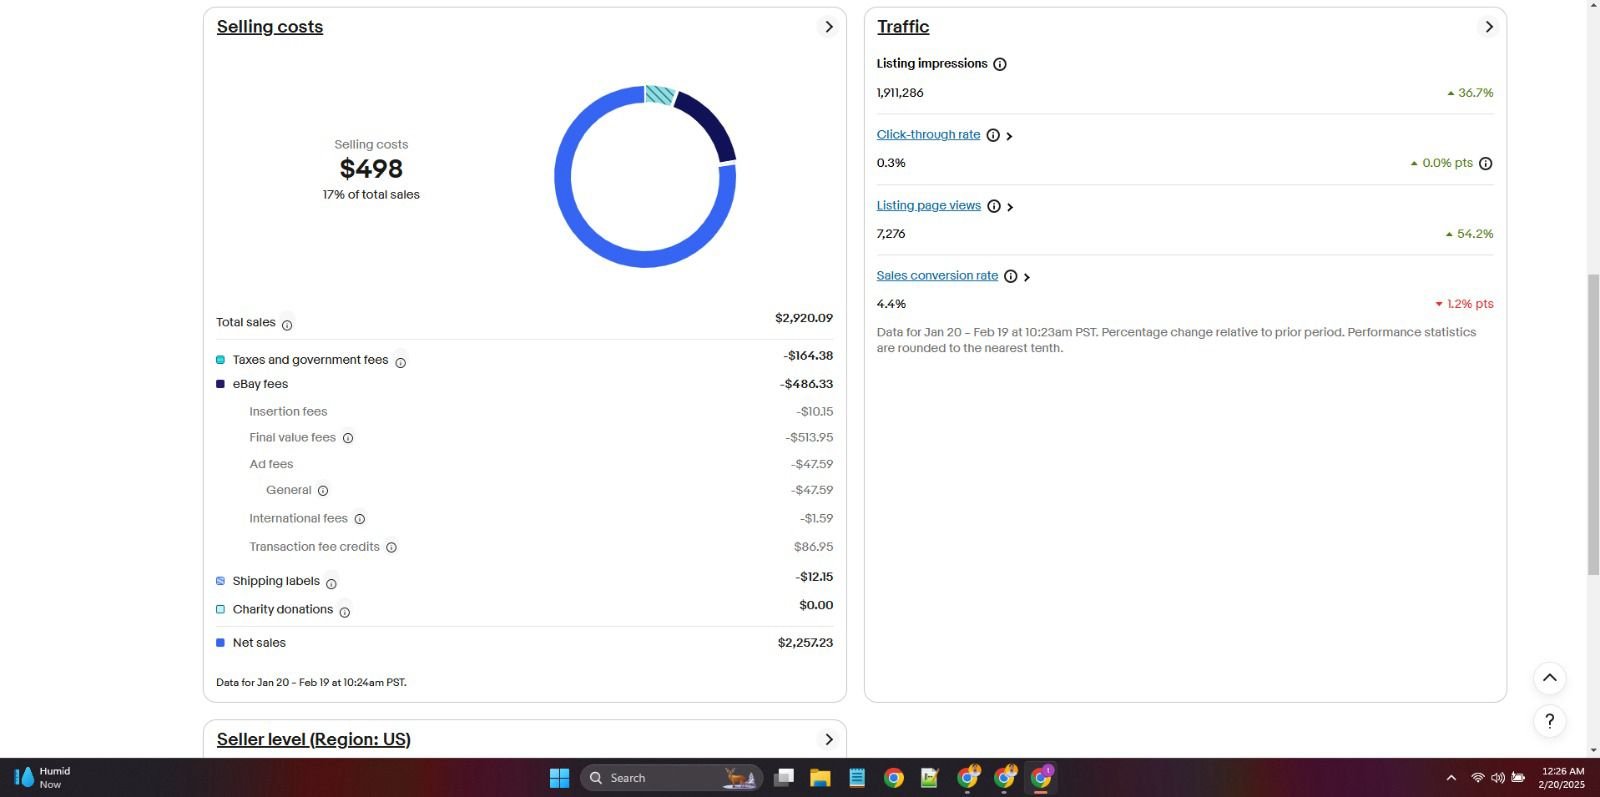The width and height of the screenshot is (1600, 797).
Task: Click the Charity donations legend swatch
Action: pyautogui.click(x=220, y=609)
